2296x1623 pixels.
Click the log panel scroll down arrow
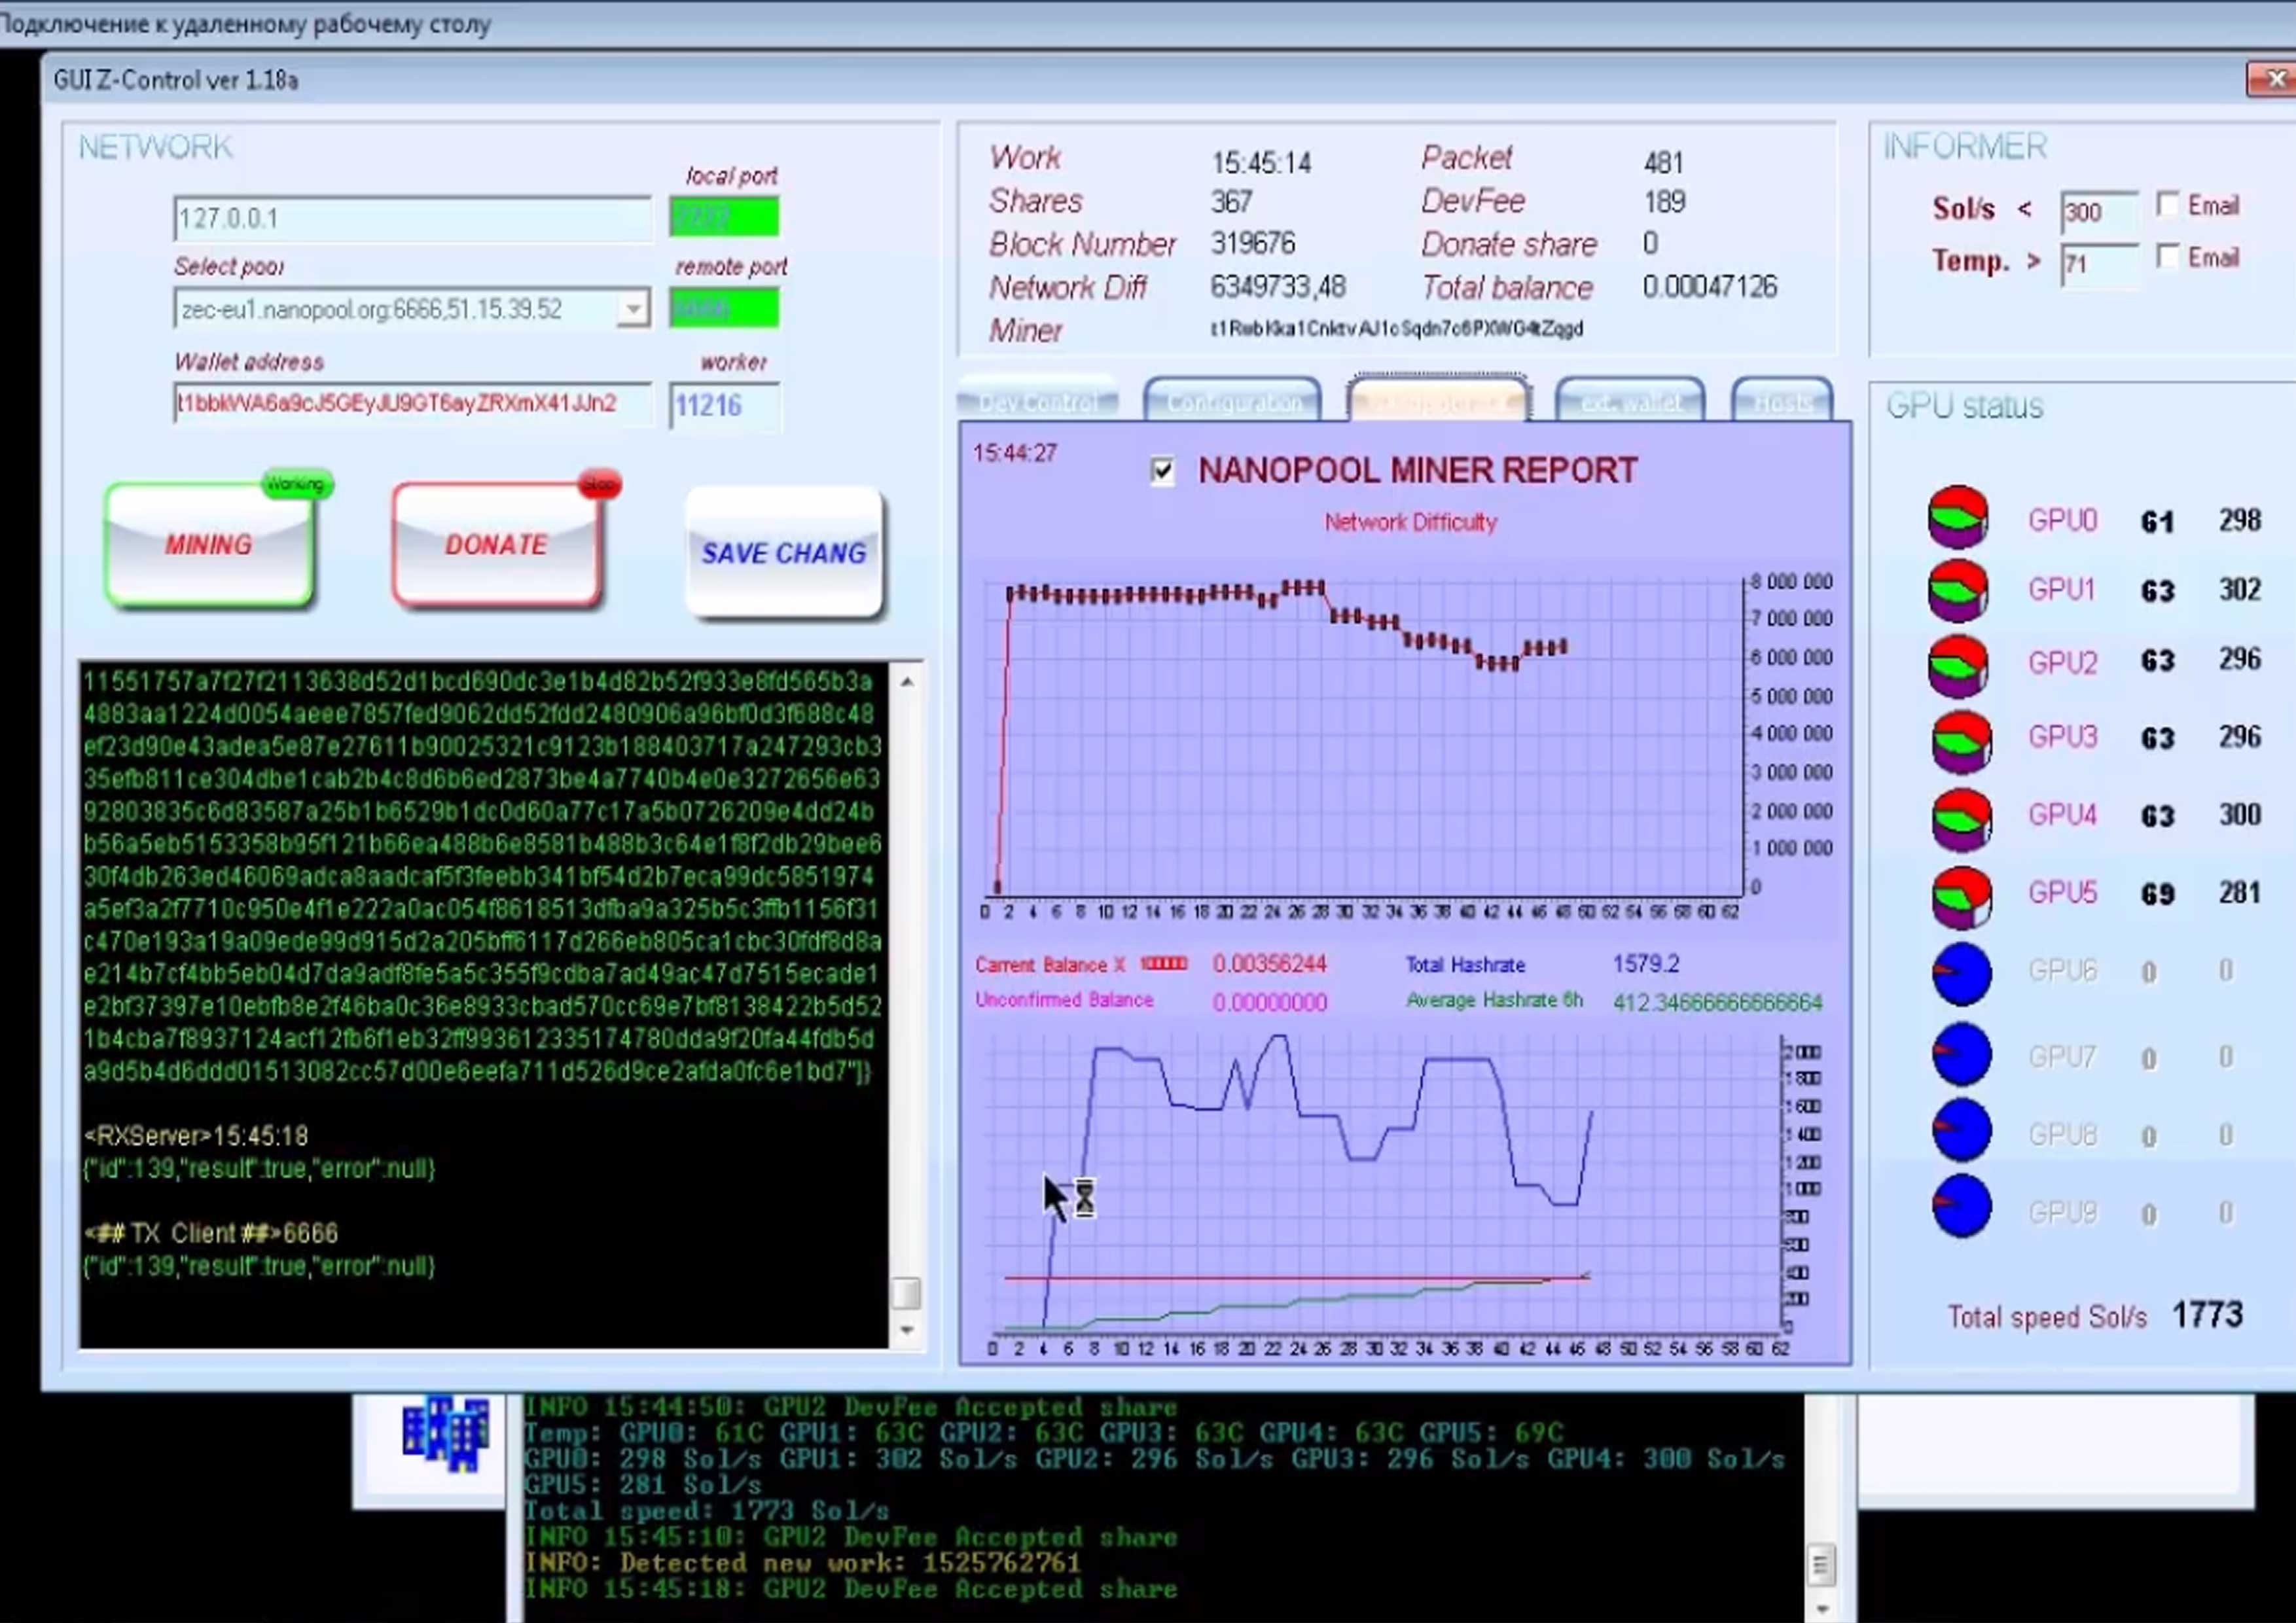(906, 1330)
